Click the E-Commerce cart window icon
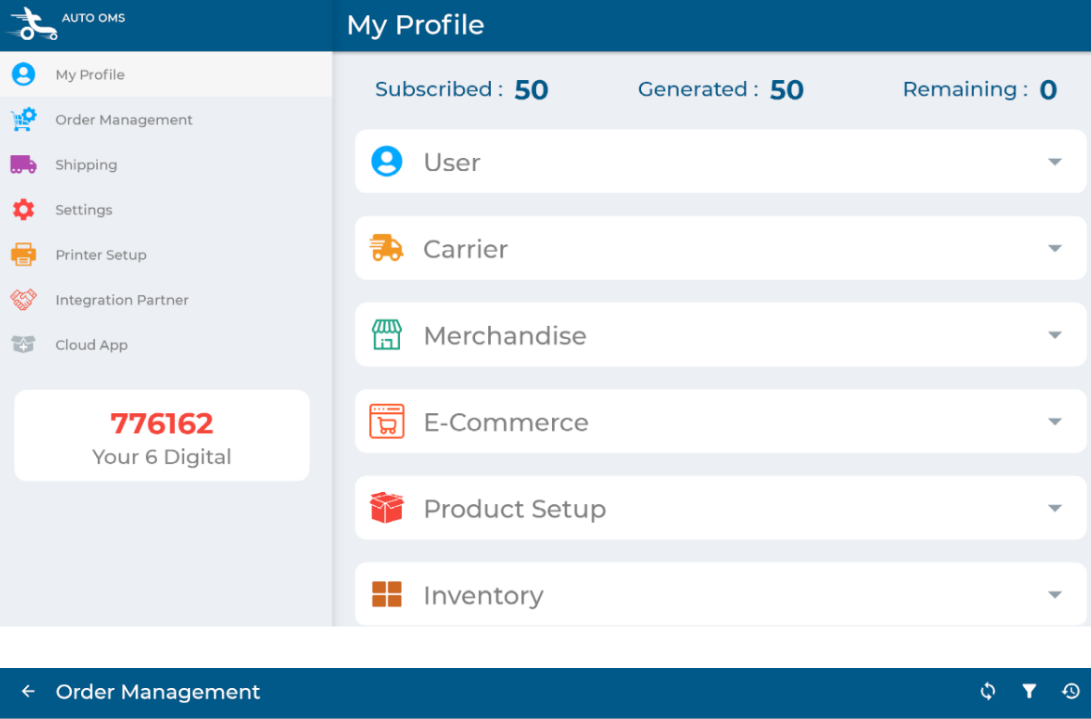Screen dimensions: 1091x719 pyautogui.click(x=387, y=421)
